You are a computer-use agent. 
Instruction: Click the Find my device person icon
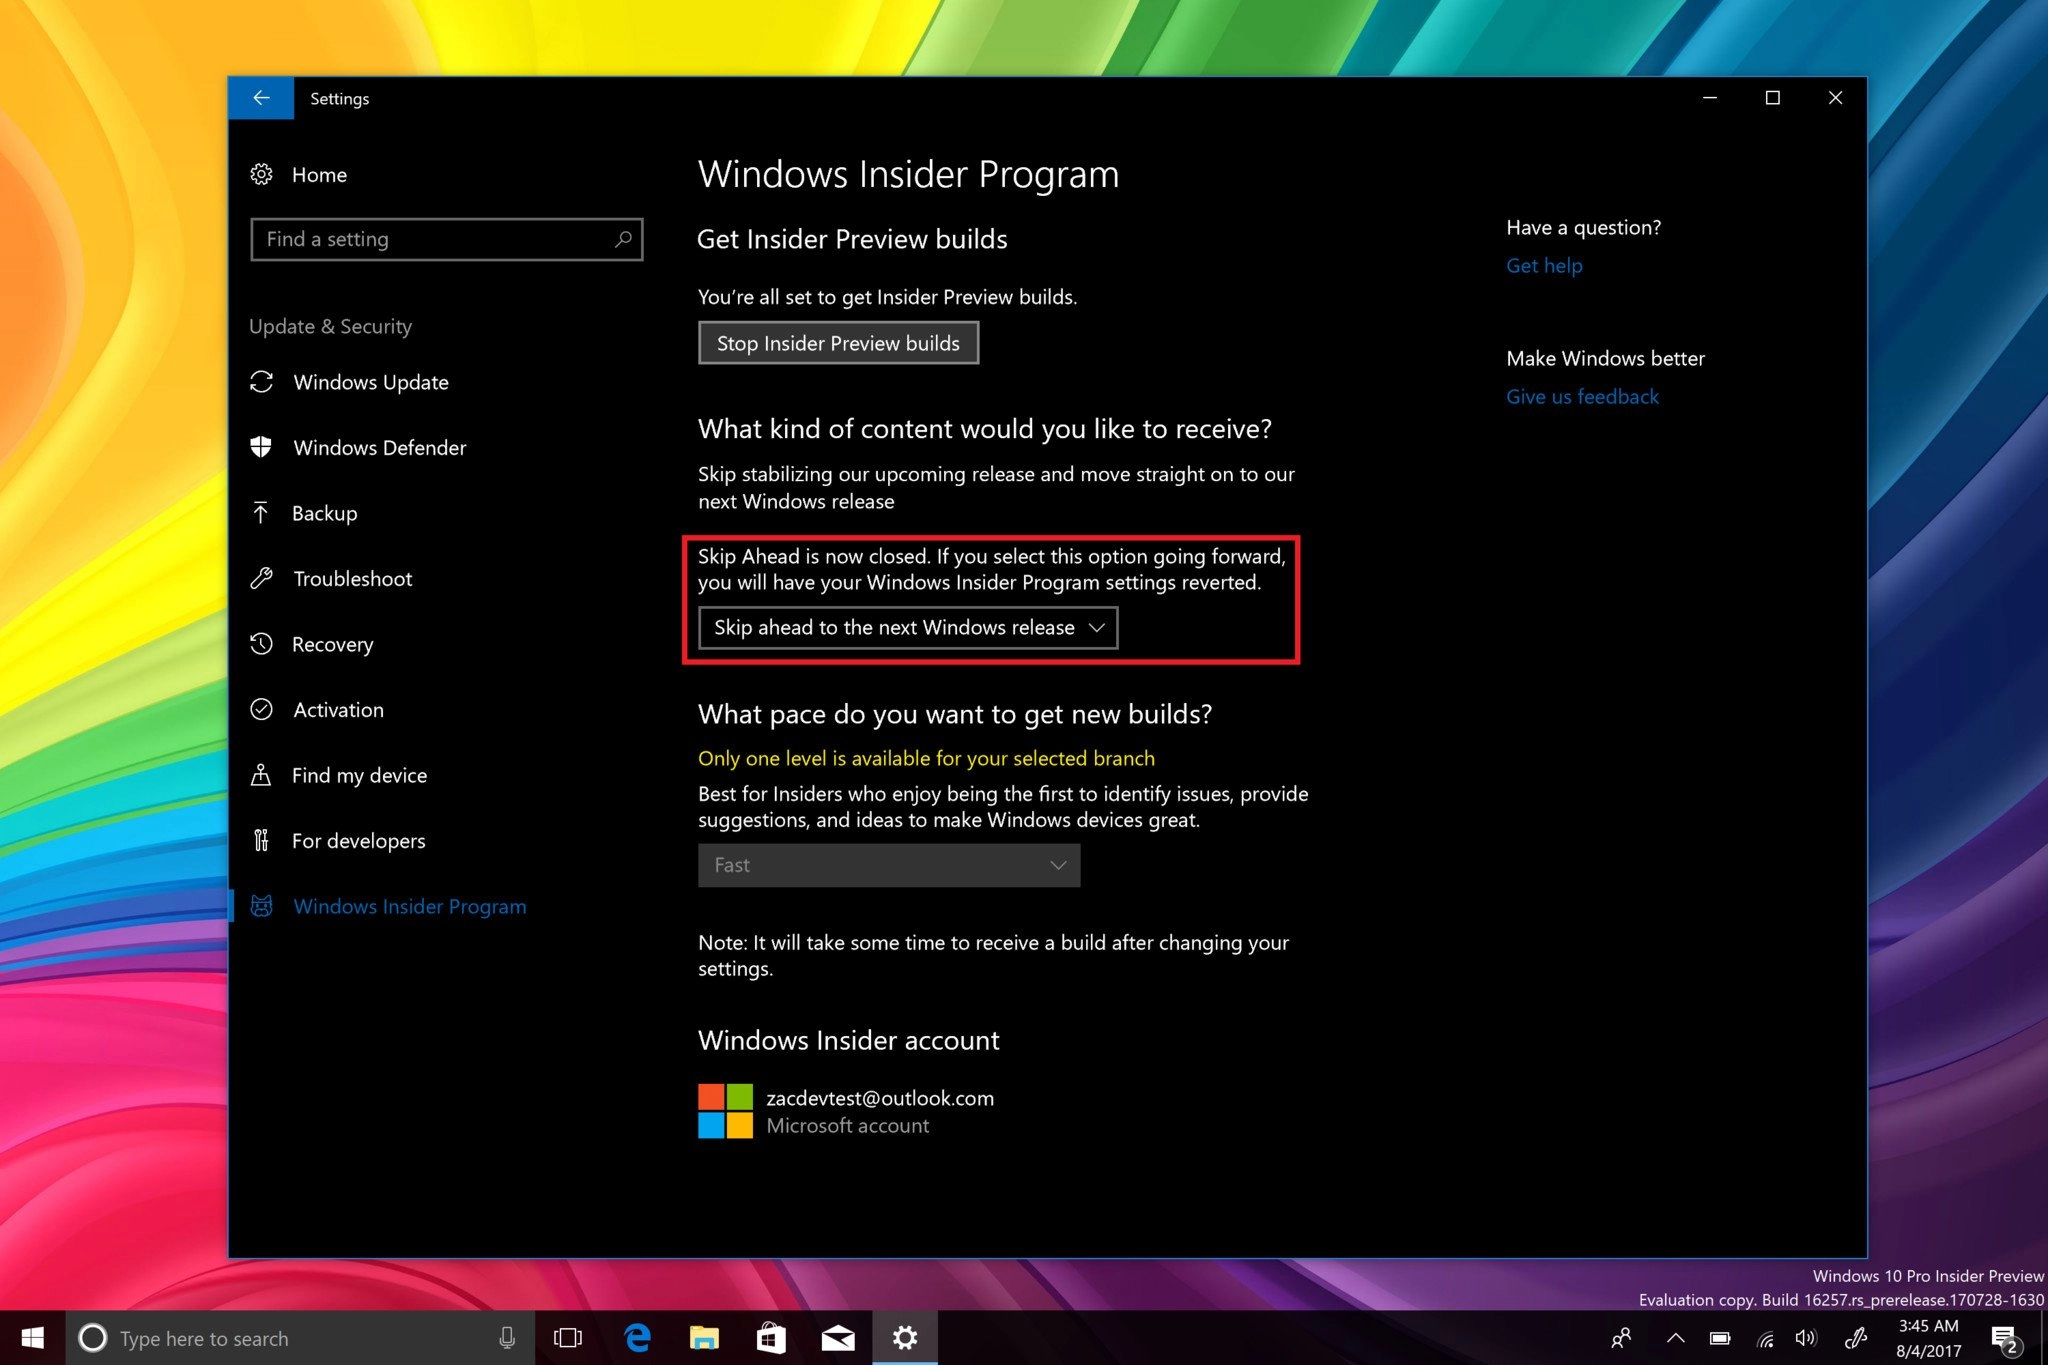click(x=261, y=775)
